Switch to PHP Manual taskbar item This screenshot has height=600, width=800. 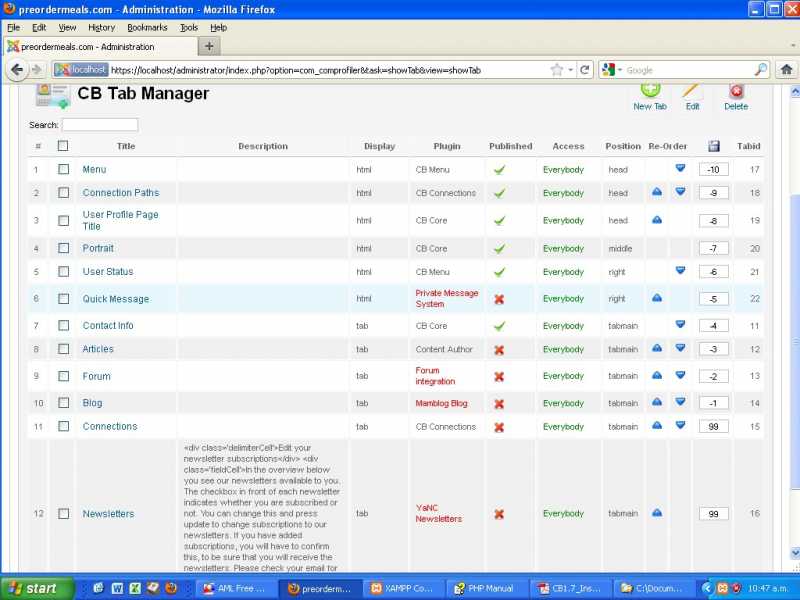click(485, 588)
